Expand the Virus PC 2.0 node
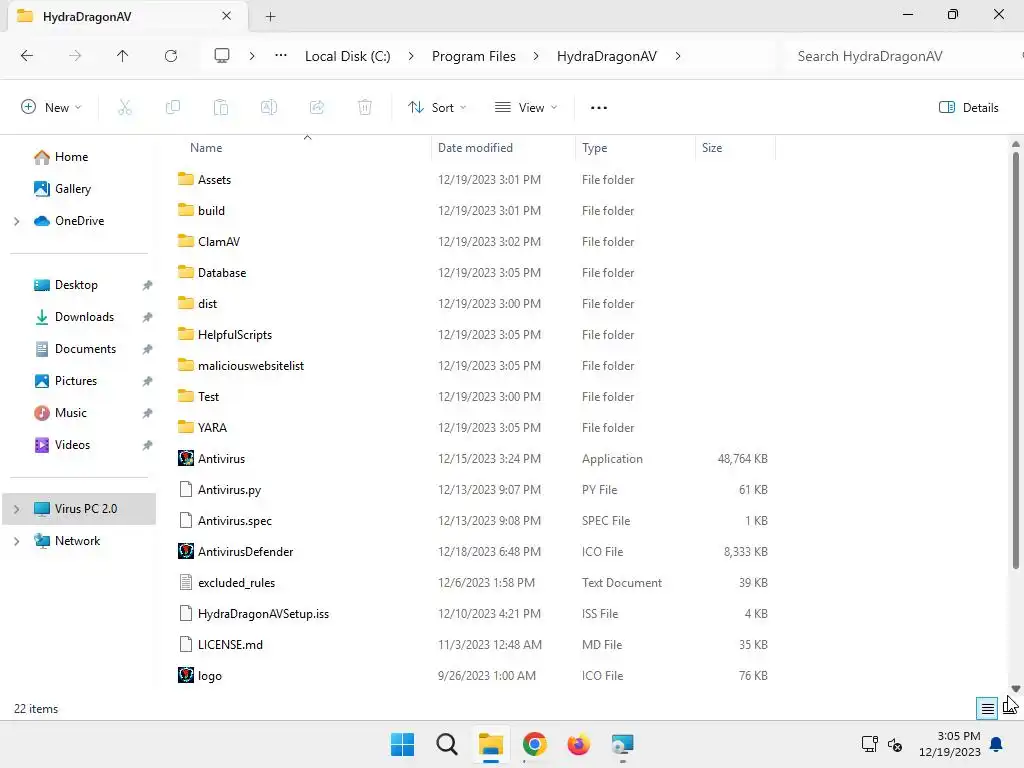 (16, 509)
